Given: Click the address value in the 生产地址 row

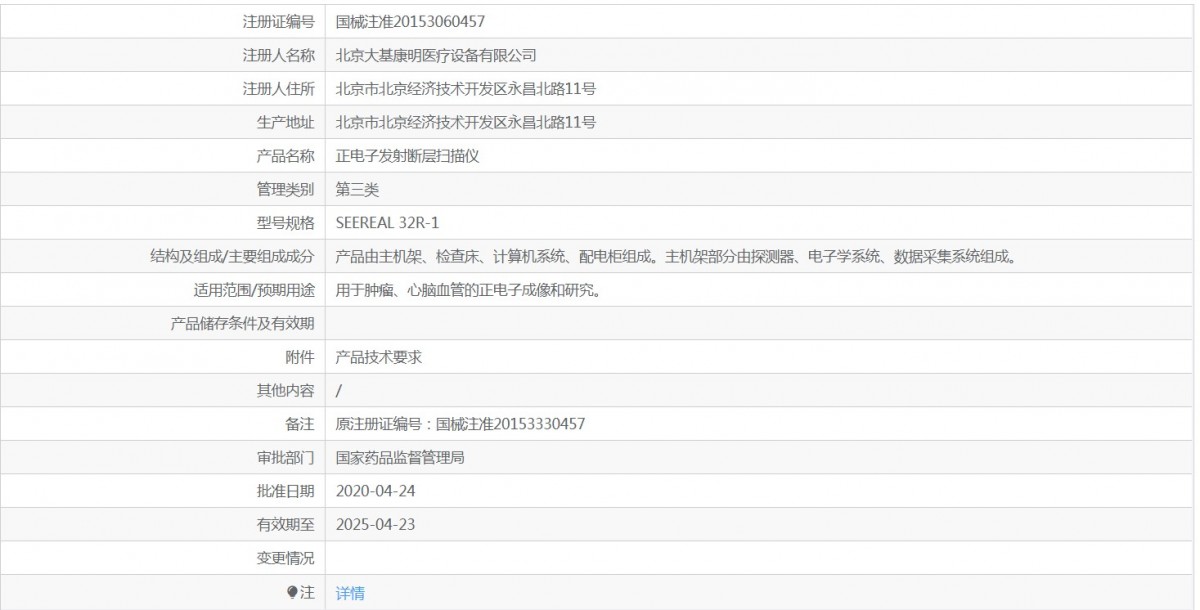Looking at the screenshot, I should 466,123.
